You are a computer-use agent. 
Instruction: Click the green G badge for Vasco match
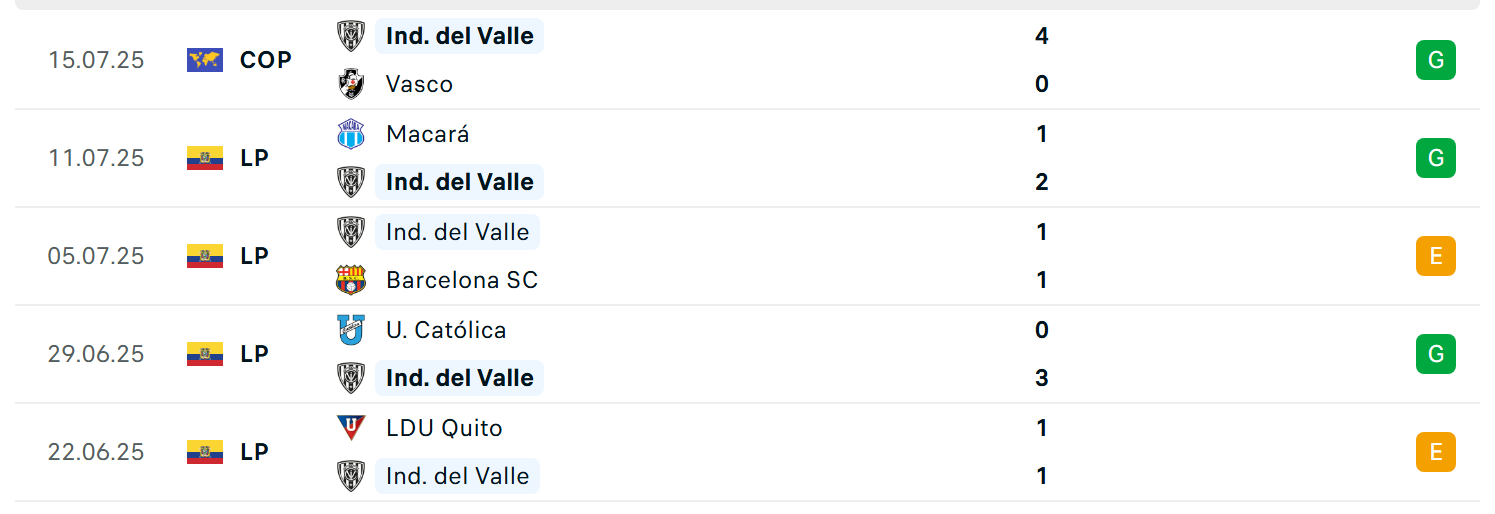pos(1436,60)
